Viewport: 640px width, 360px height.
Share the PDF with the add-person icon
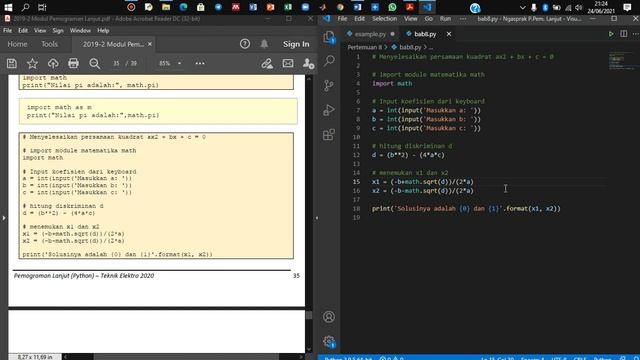pyautogui.click(x=308, y=63)
